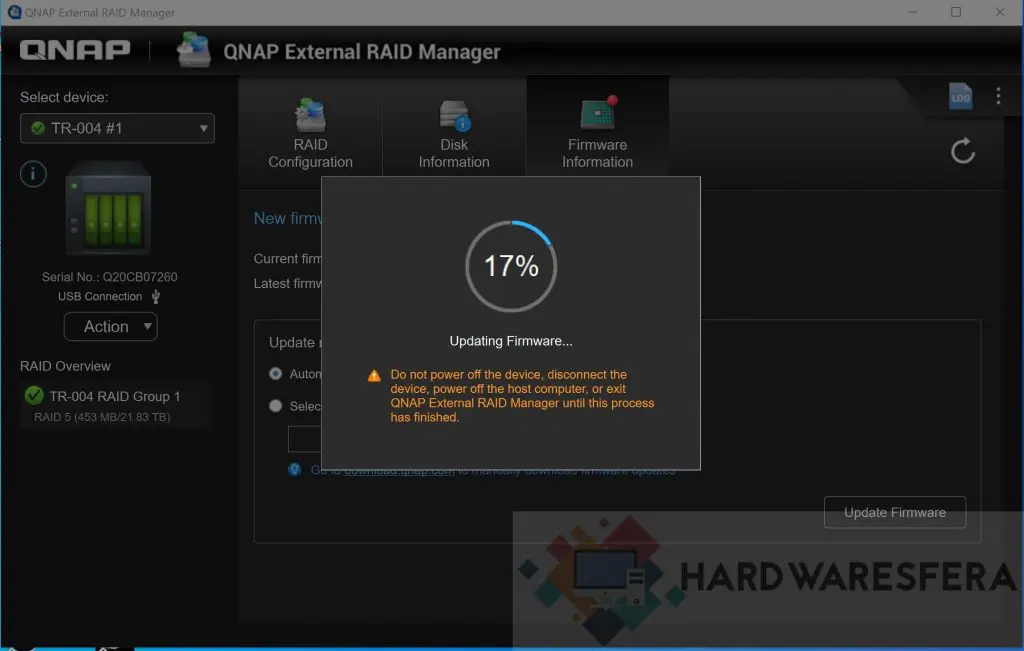Maximize the QNAP External RAID Manager window

coord(955,12)
